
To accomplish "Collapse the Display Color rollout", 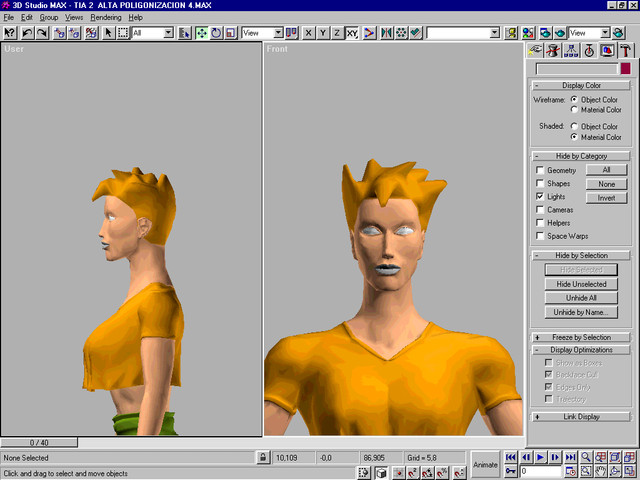I will pyautogui.click(x=581, y=85).
